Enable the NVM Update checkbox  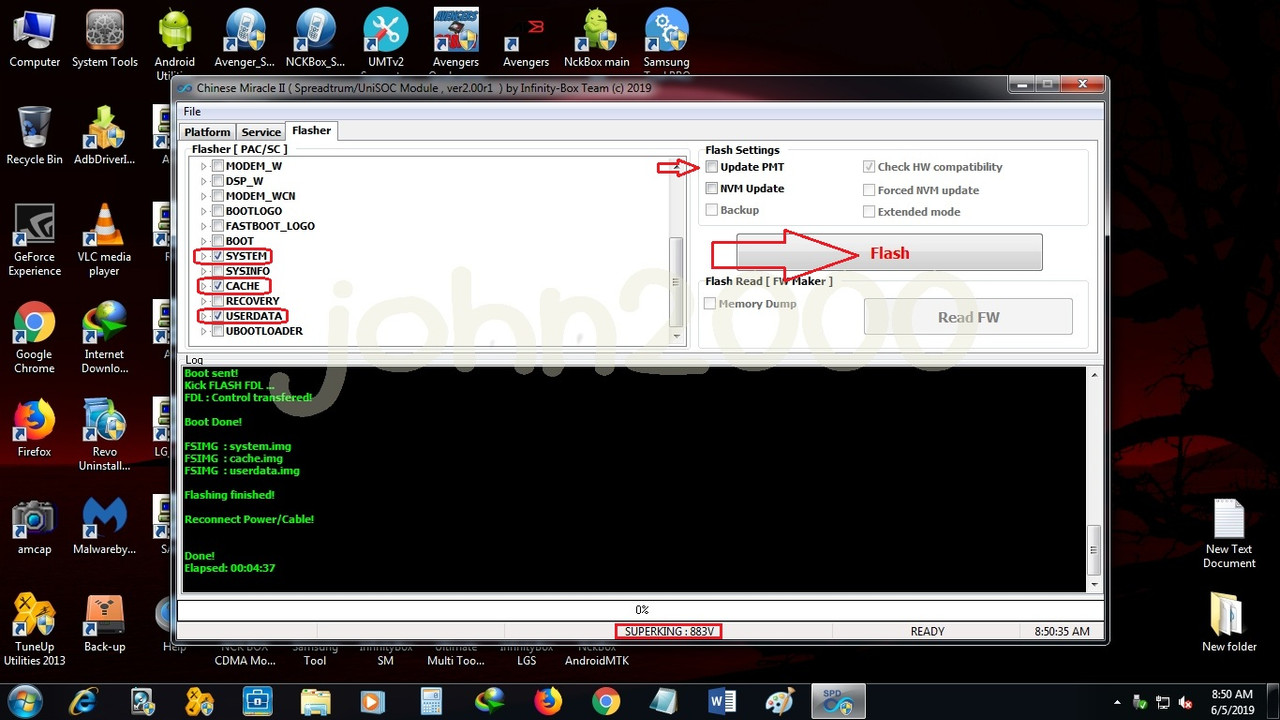coord(712,188)
